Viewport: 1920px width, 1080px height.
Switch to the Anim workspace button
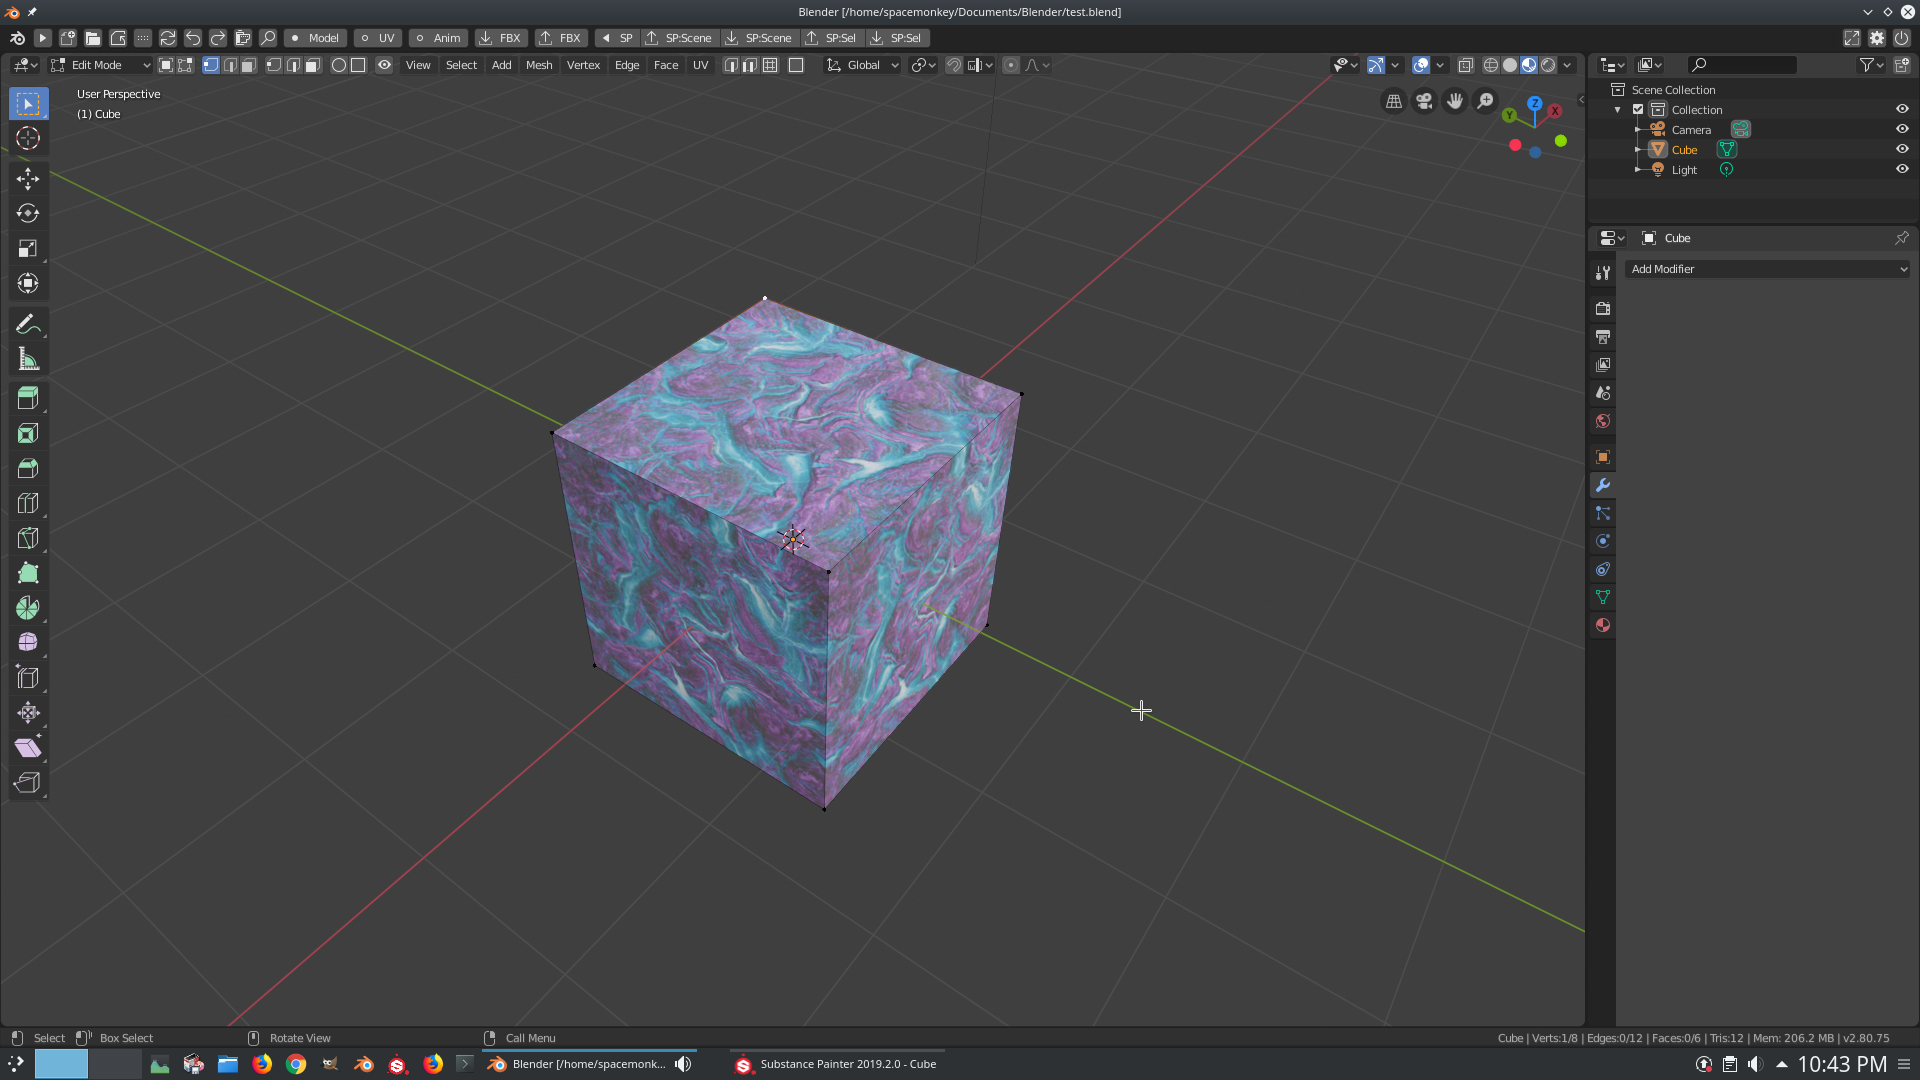(x=438, y=38)
